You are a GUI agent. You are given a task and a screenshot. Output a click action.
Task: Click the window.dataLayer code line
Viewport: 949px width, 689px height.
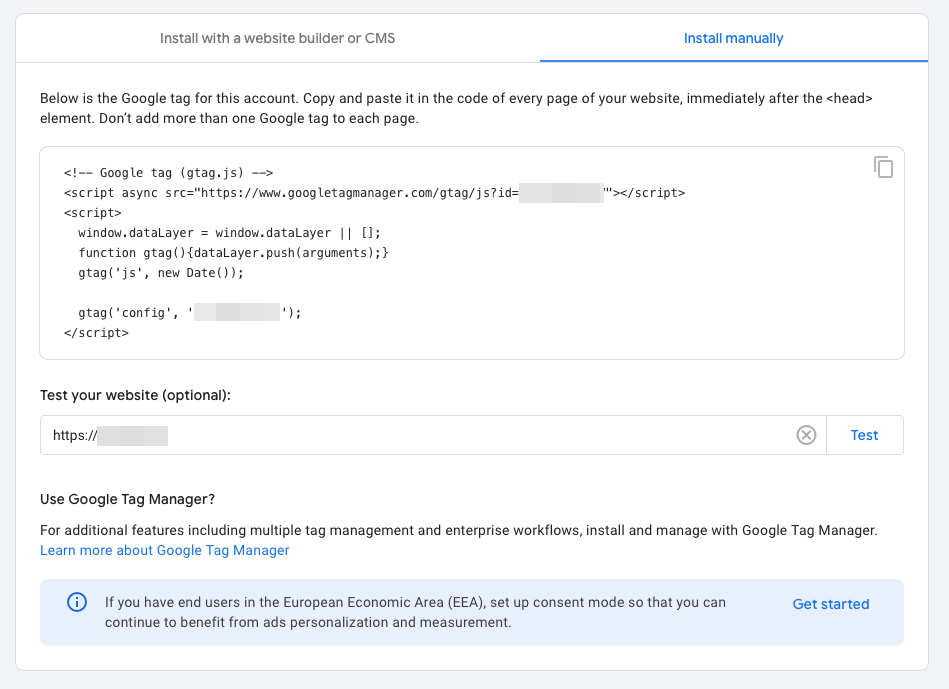pyautogui.click(x=229, y=232)
